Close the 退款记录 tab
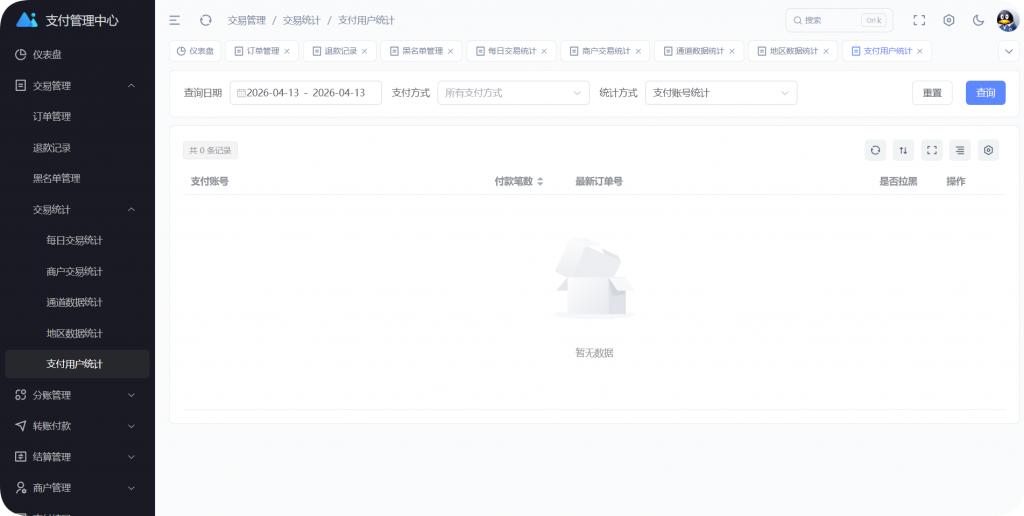 tap(364, 51)
